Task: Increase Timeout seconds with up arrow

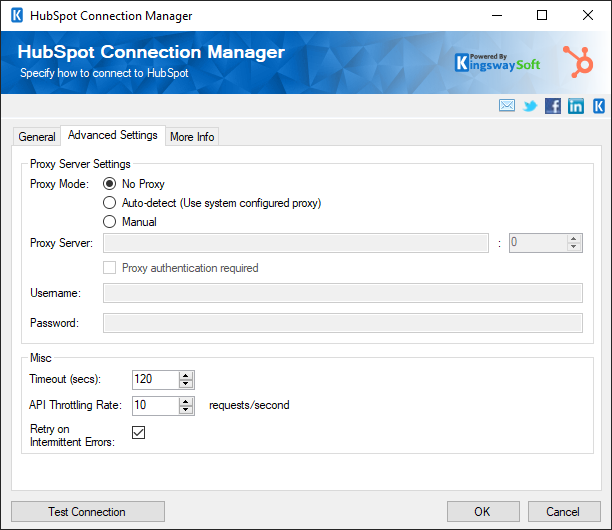Action: pos(186,376)
